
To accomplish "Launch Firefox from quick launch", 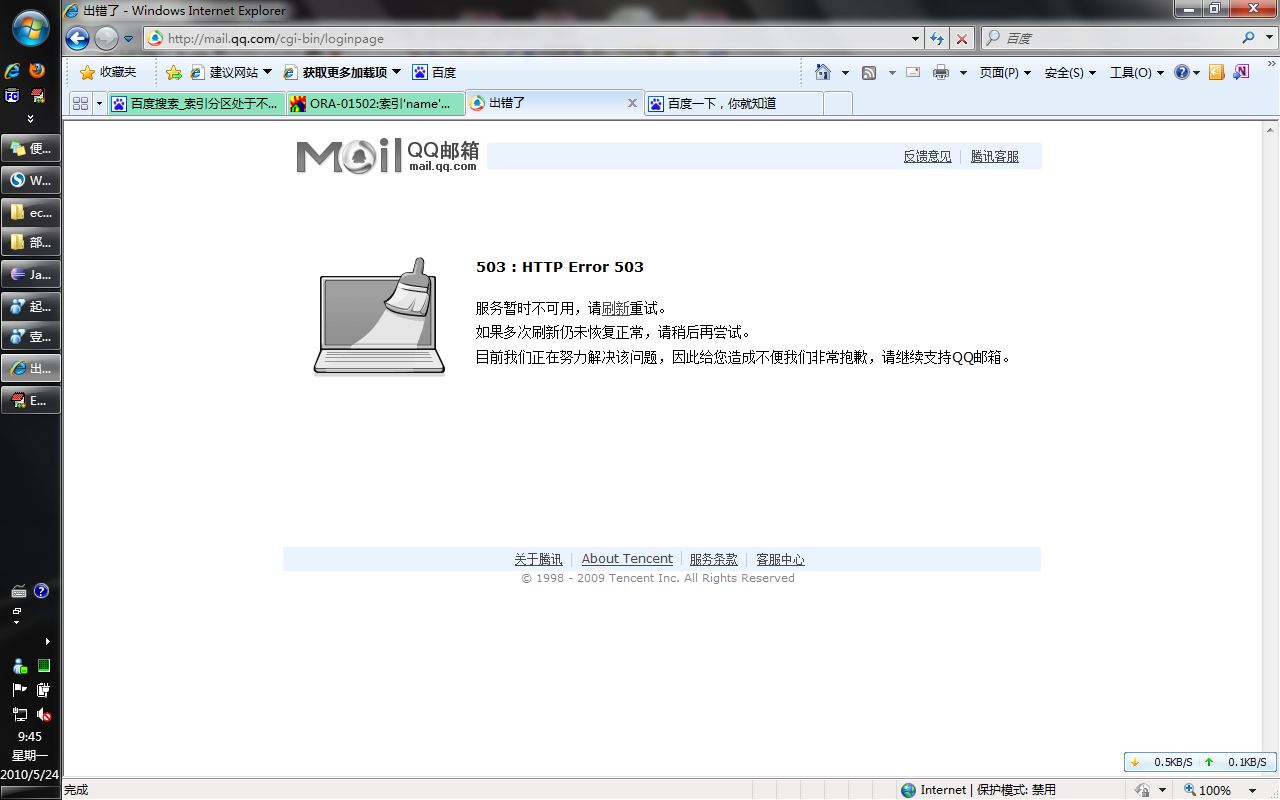I will (x=38, y=71).
